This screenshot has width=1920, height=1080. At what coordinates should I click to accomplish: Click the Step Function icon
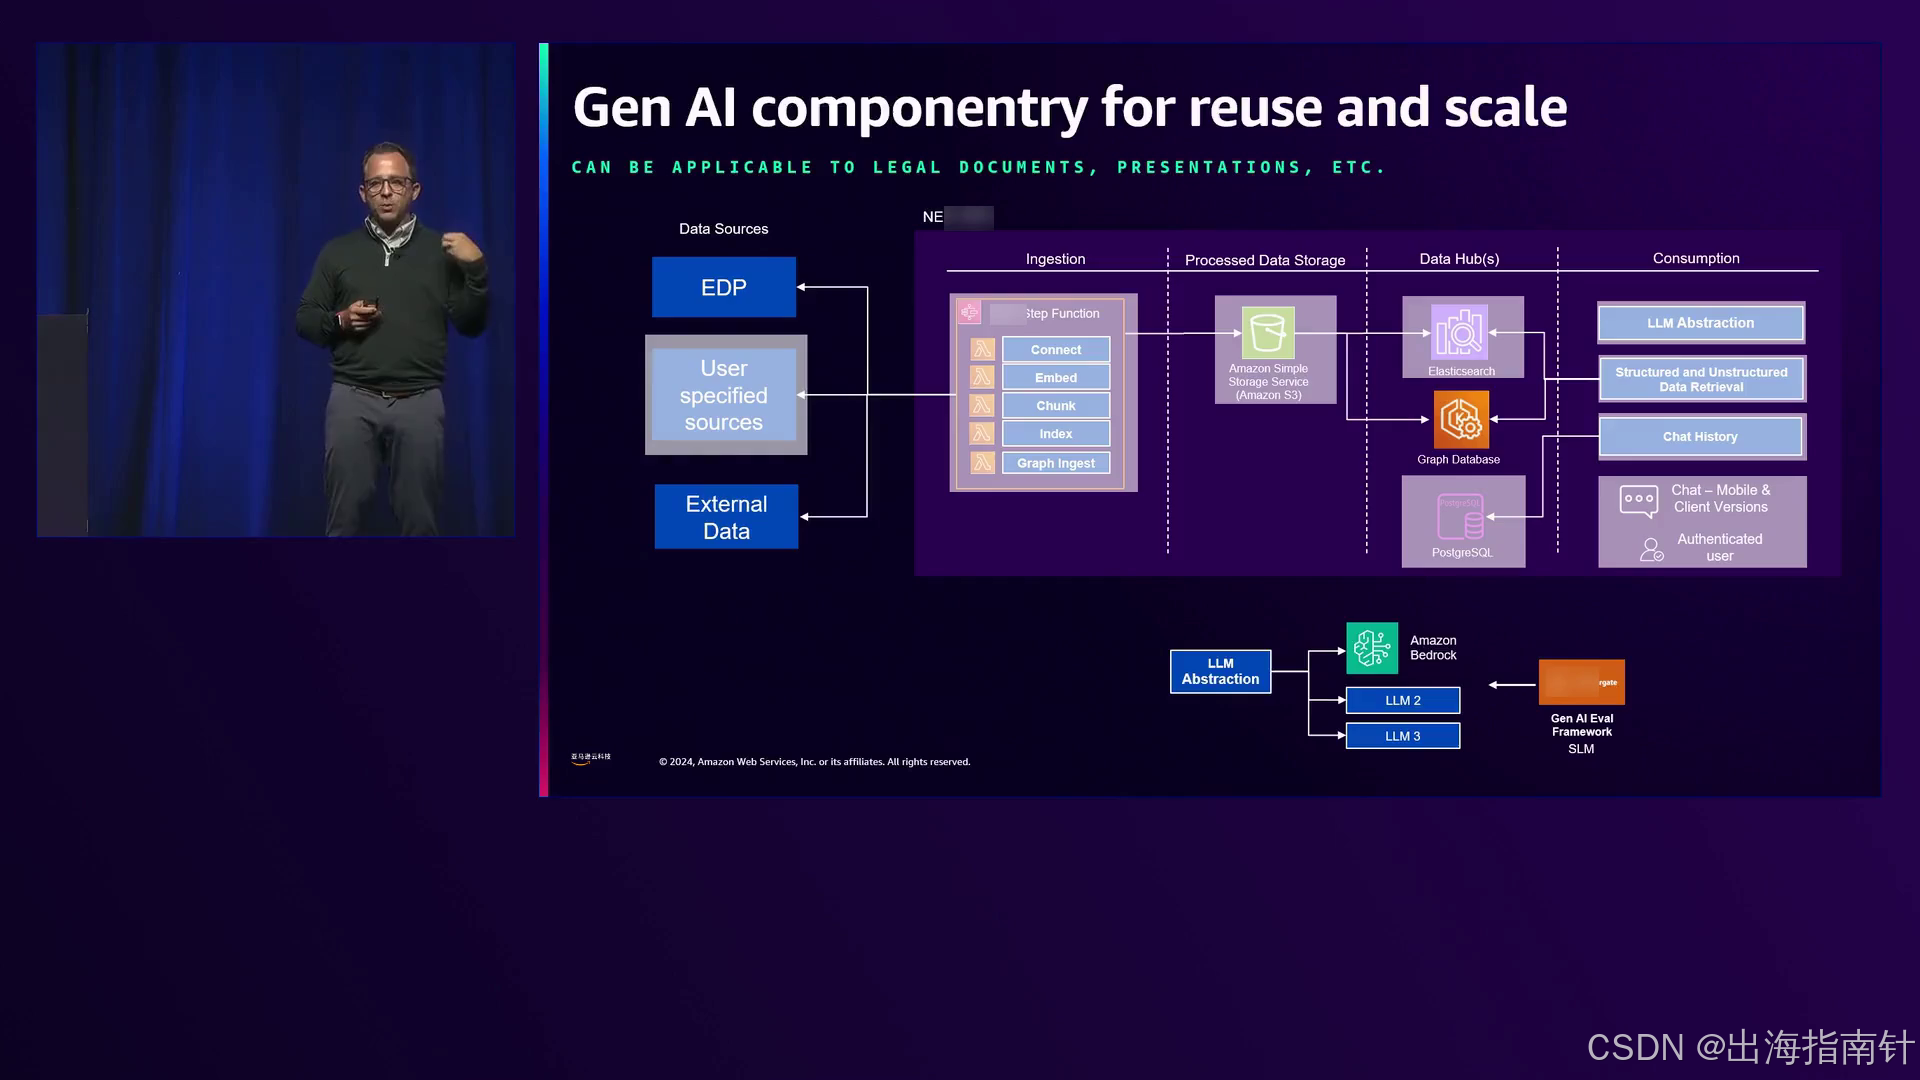(969, 313)
